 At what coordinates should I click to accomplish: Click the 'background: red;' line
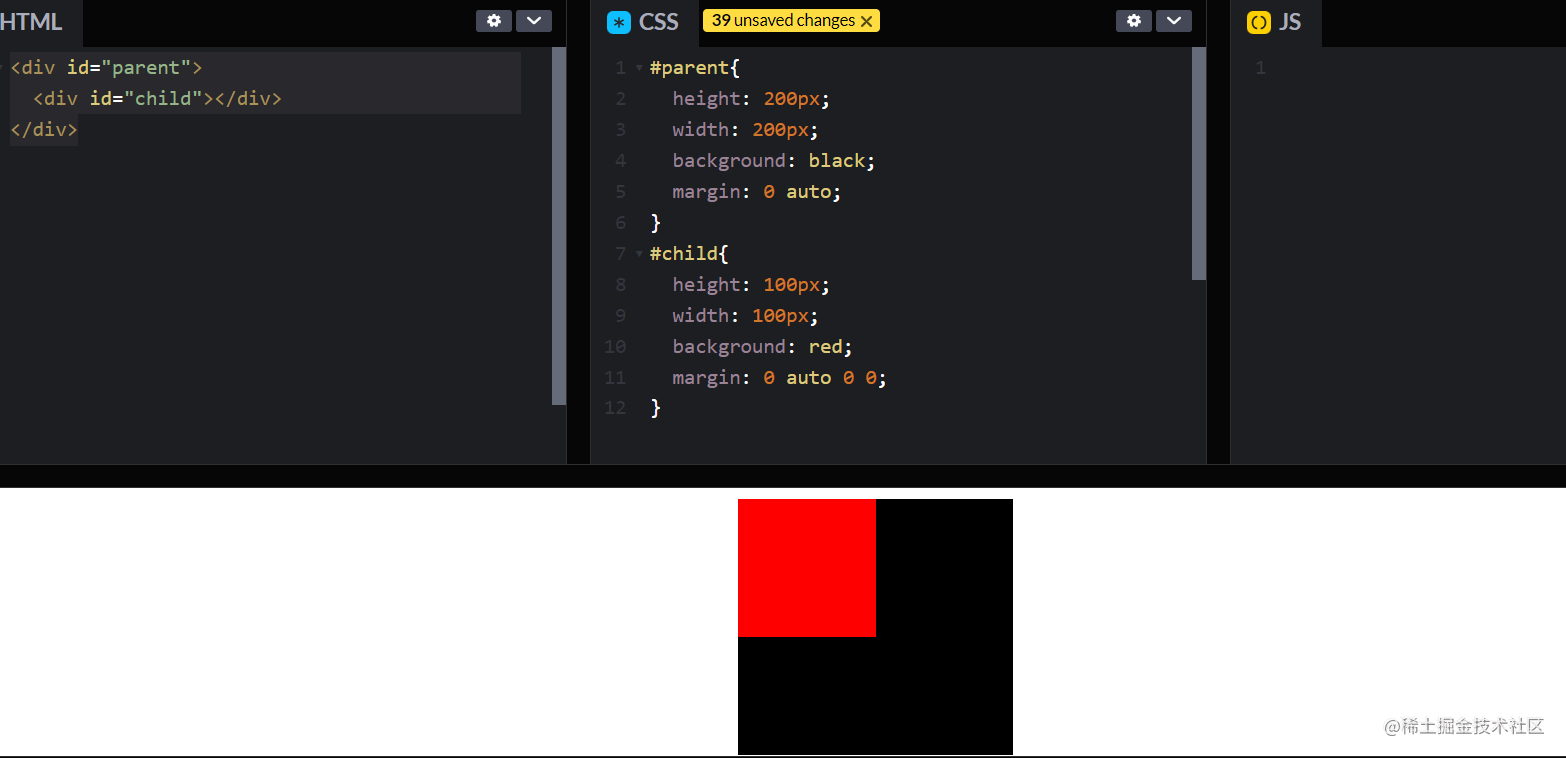763,347
